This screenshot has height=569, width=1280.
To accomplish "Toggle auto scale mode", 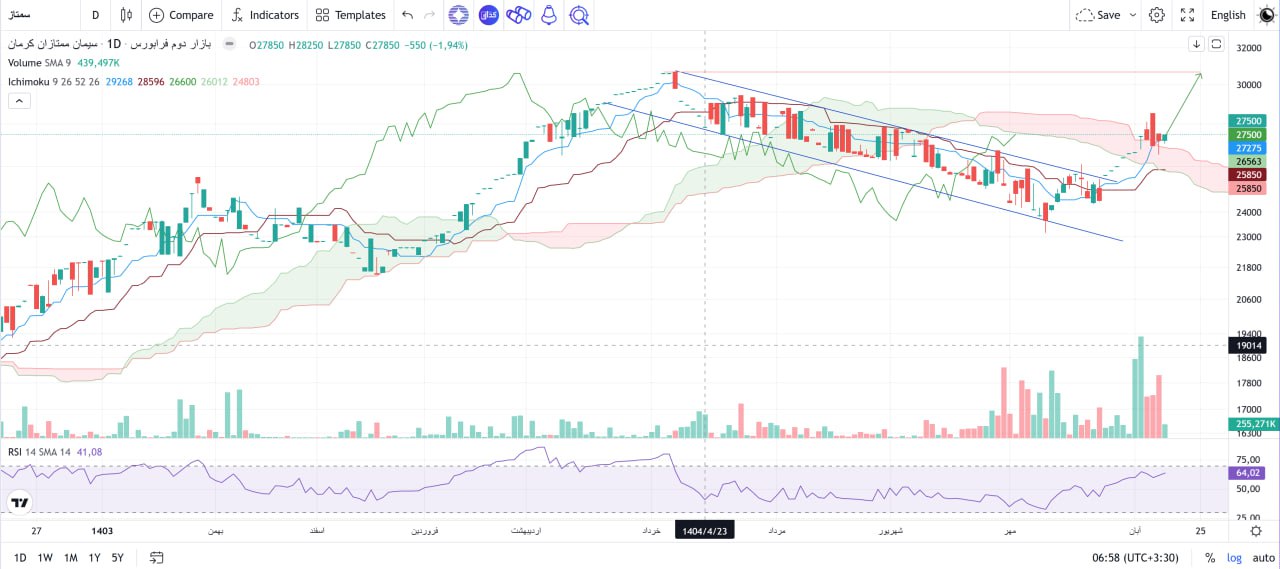I will (1263, 557).
